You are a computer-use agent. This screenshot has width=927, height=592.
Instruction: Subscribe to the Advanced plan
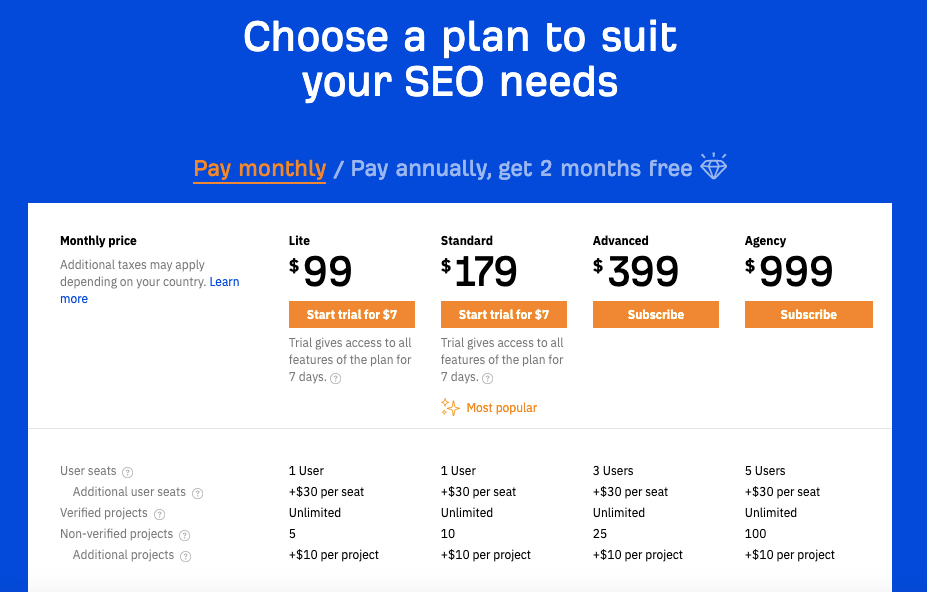pyautogui.click(x=656, y=314)
